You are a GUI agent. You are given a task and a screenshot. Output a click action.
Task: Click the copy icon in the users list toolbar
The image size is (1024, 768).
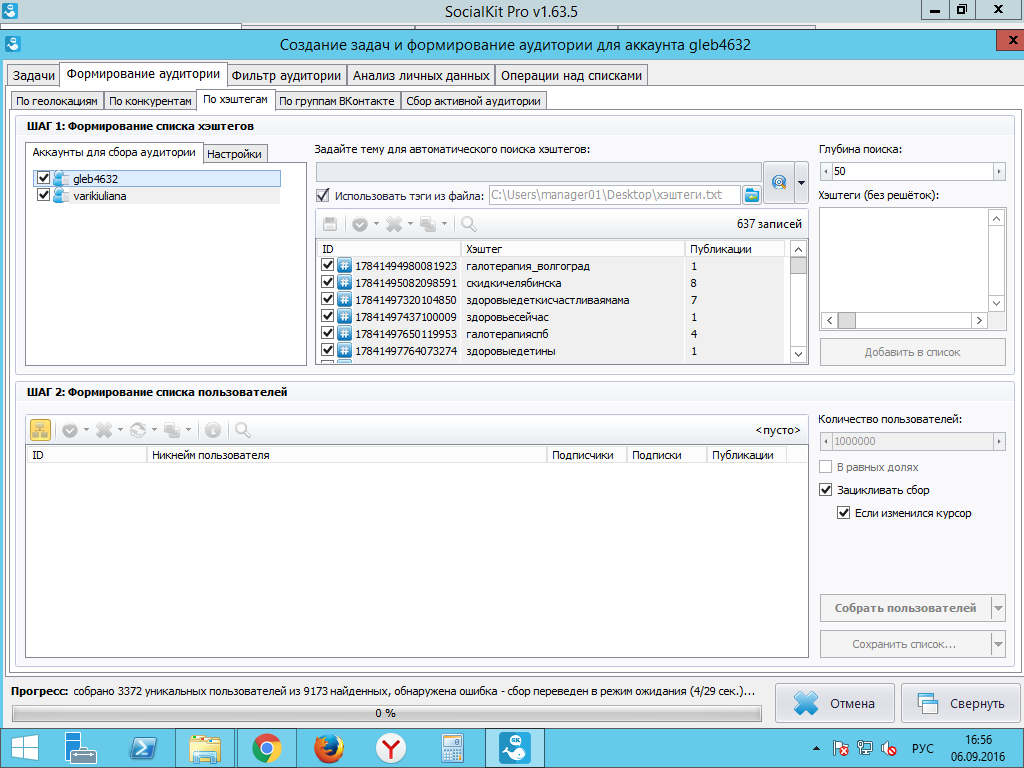[172, 430]
